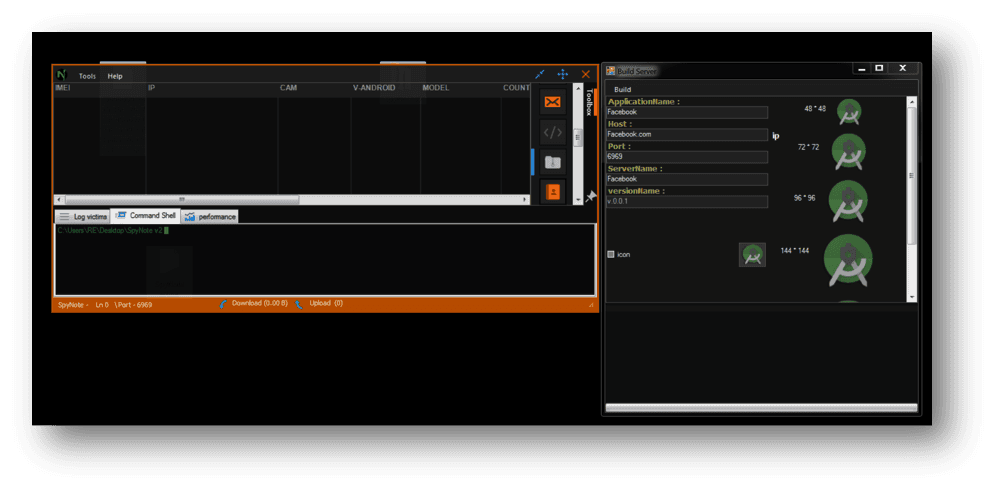Viewport: 997px width, 490px height.
Task: Click the small icon picker button beside icon checkbox
Action: pos(752,254)
